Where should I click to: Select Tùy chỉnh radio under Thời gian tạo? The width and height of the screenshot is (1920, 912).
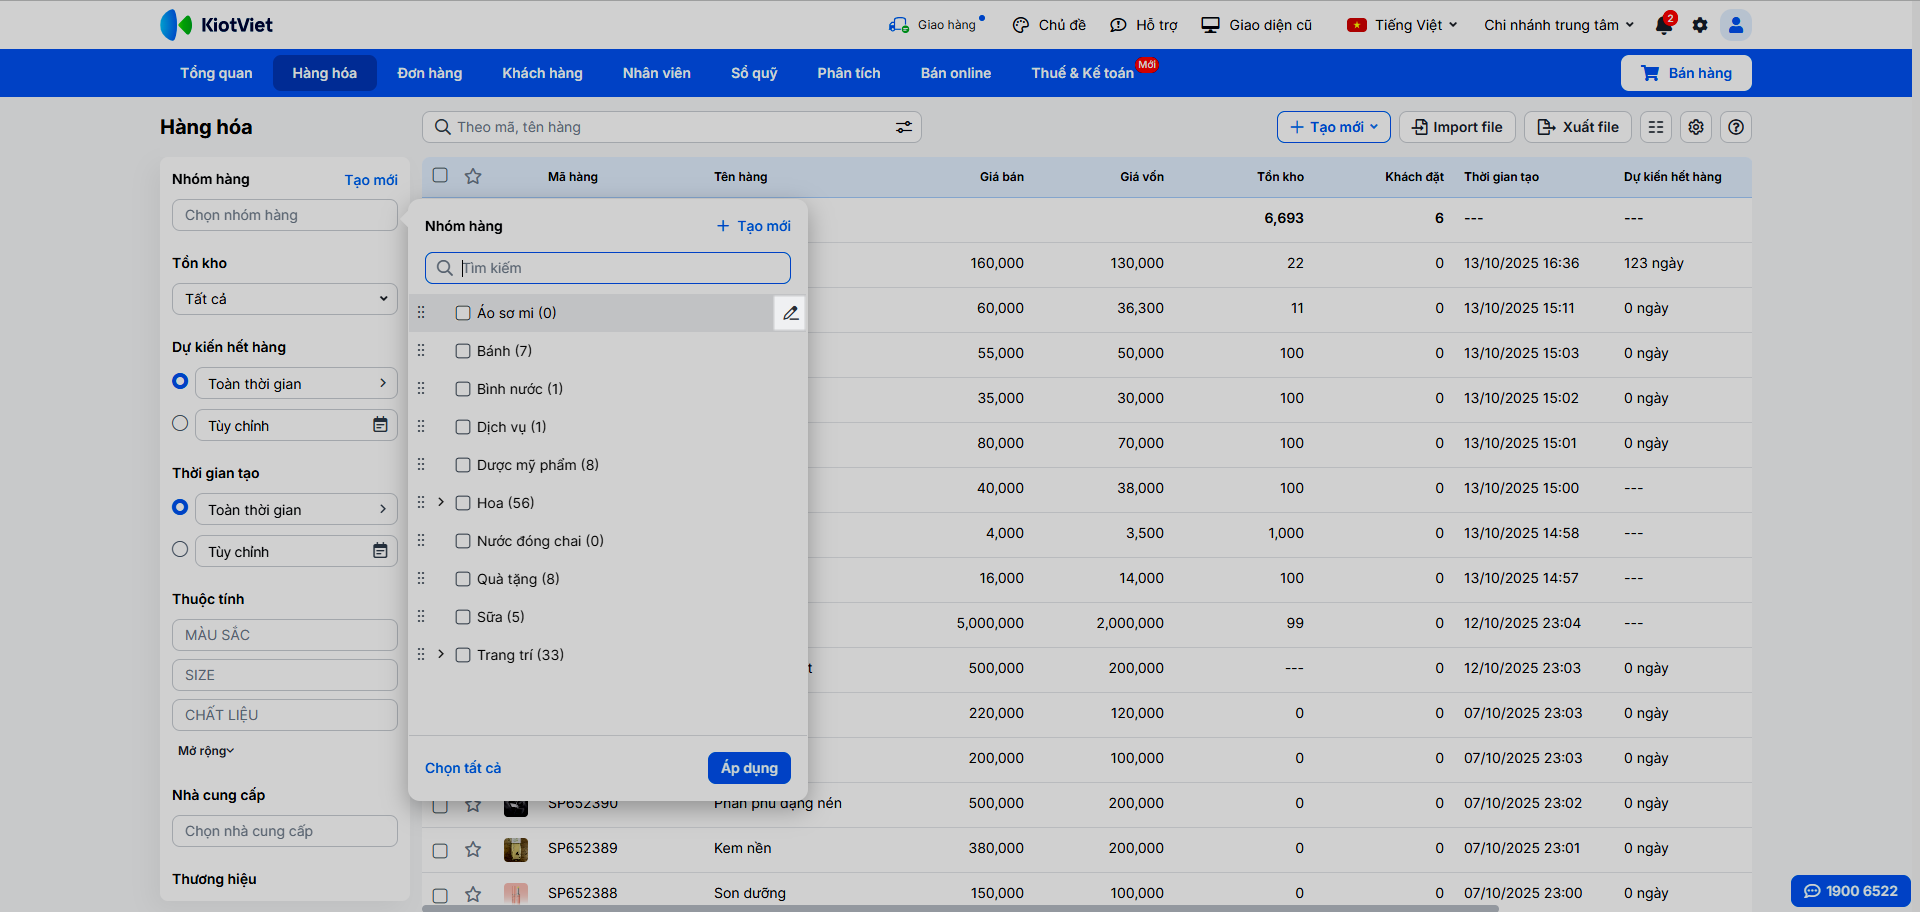point(180,549)
